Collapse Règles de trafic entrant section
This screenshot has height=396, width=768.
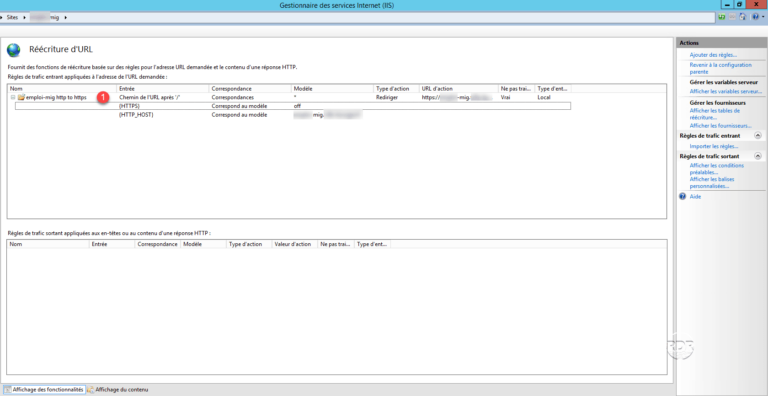(x=758, y=135)
